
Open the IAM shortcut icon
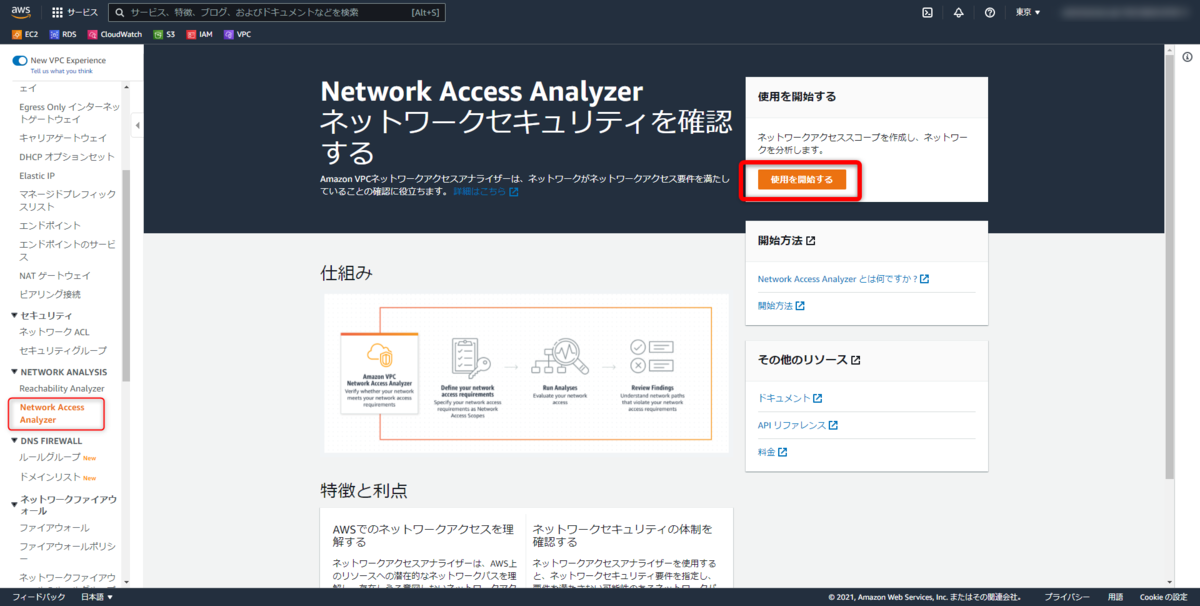(x=191, y=34)
